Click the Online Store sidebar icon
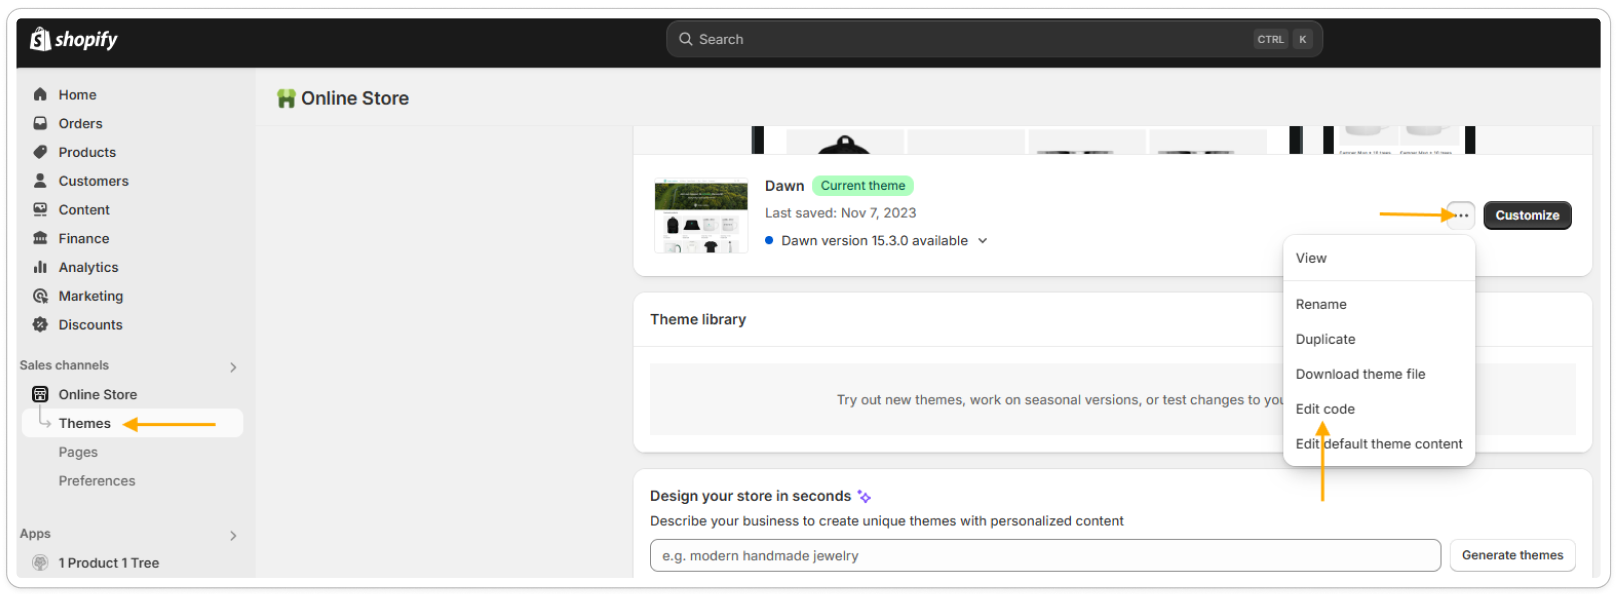 [40, 394]
